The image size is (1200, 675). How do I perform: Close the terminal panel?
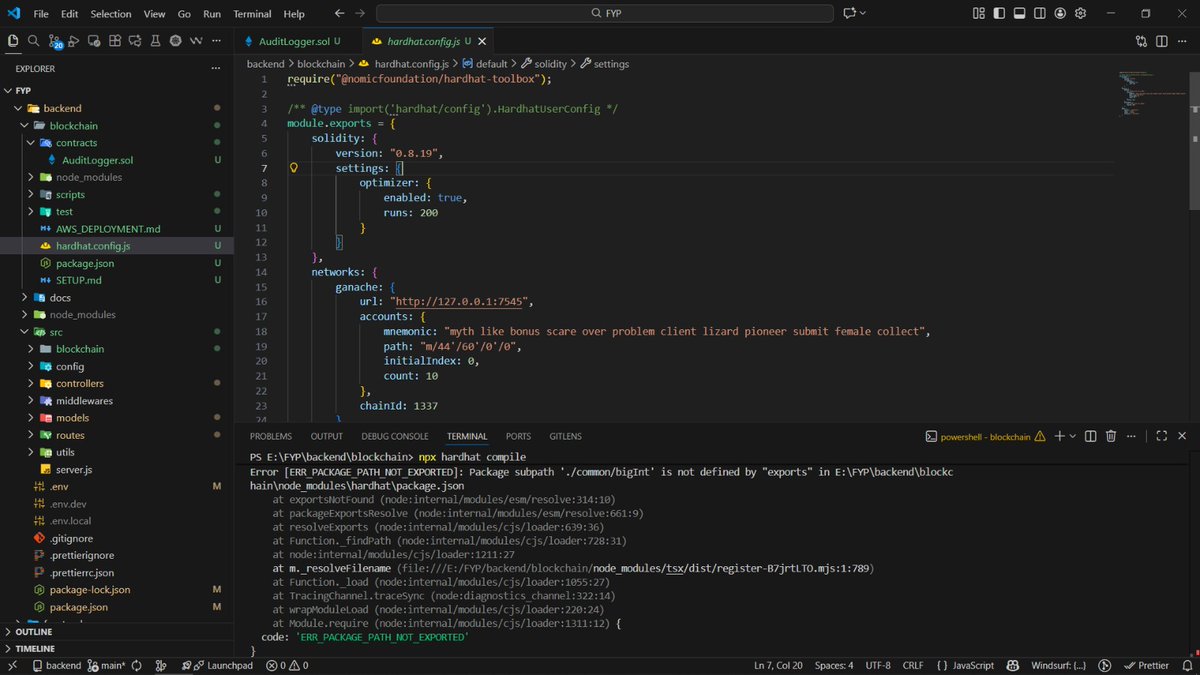[1182, 436]
